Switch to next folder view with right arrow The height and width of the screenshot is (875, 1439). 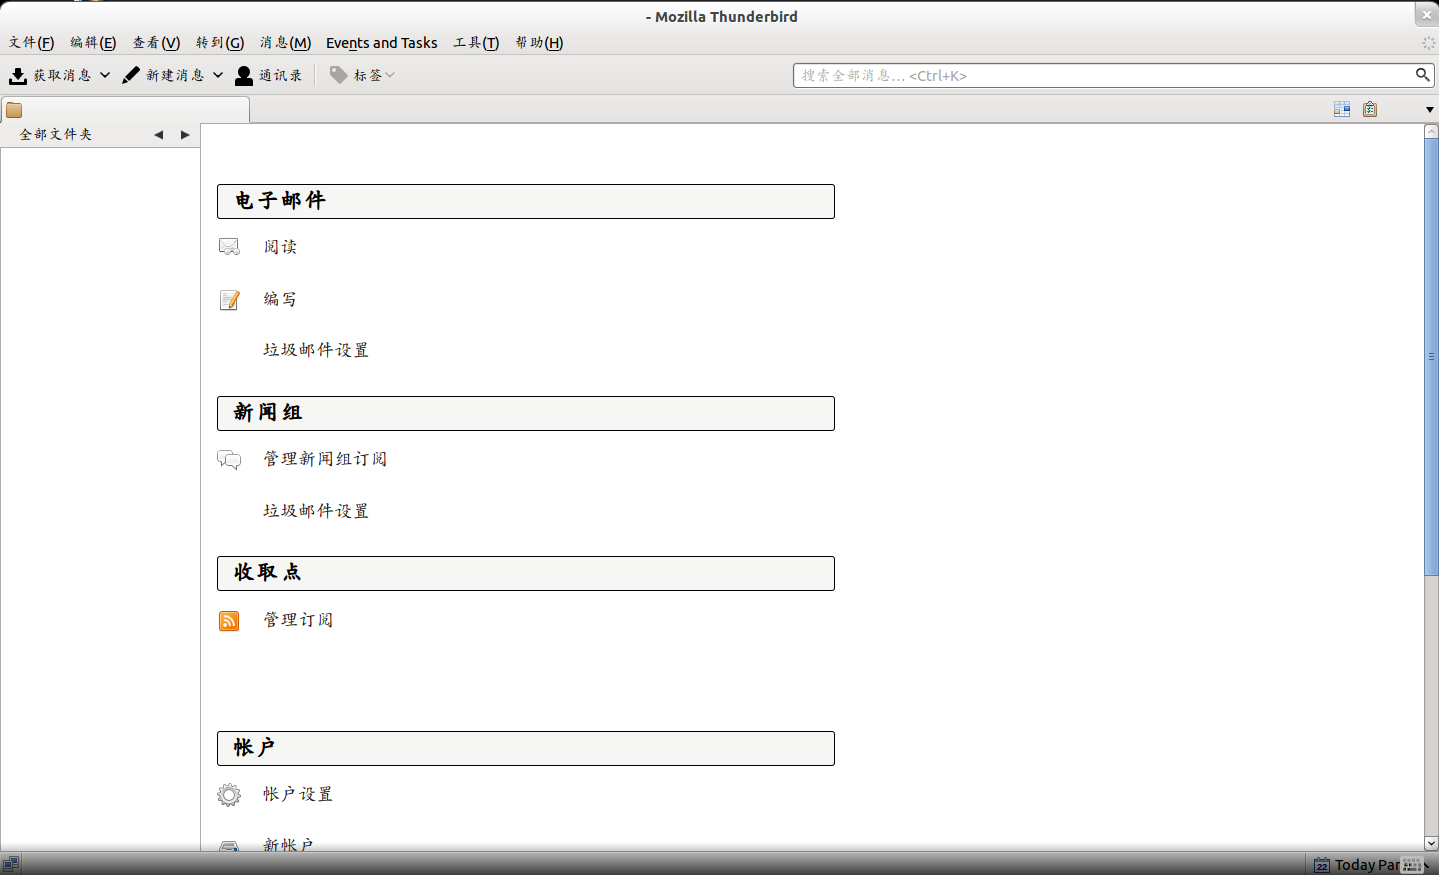click(185, 135)
